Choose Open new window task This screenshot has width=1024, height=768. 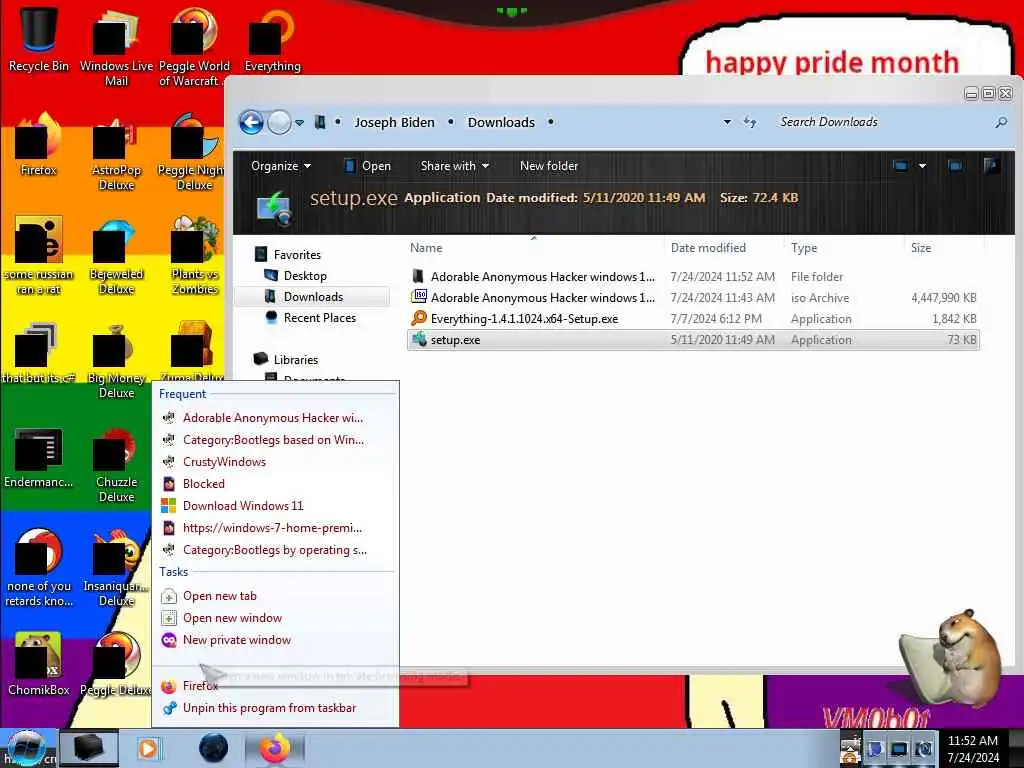pyautogui.click(x=275, y=618)
